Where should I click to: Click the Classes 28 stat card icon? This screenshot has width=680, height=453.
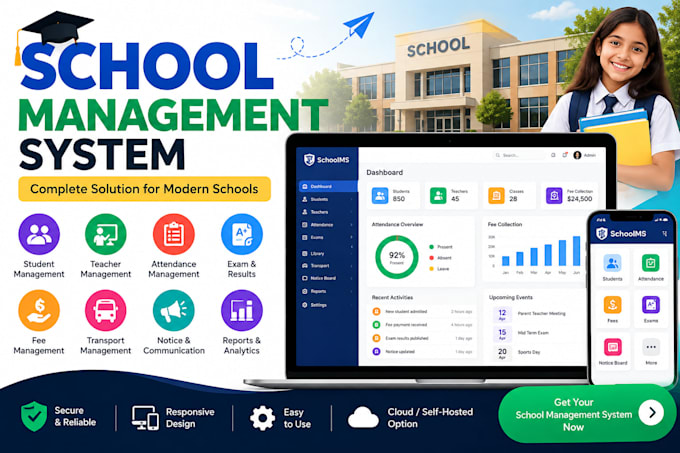coord(496,196)
